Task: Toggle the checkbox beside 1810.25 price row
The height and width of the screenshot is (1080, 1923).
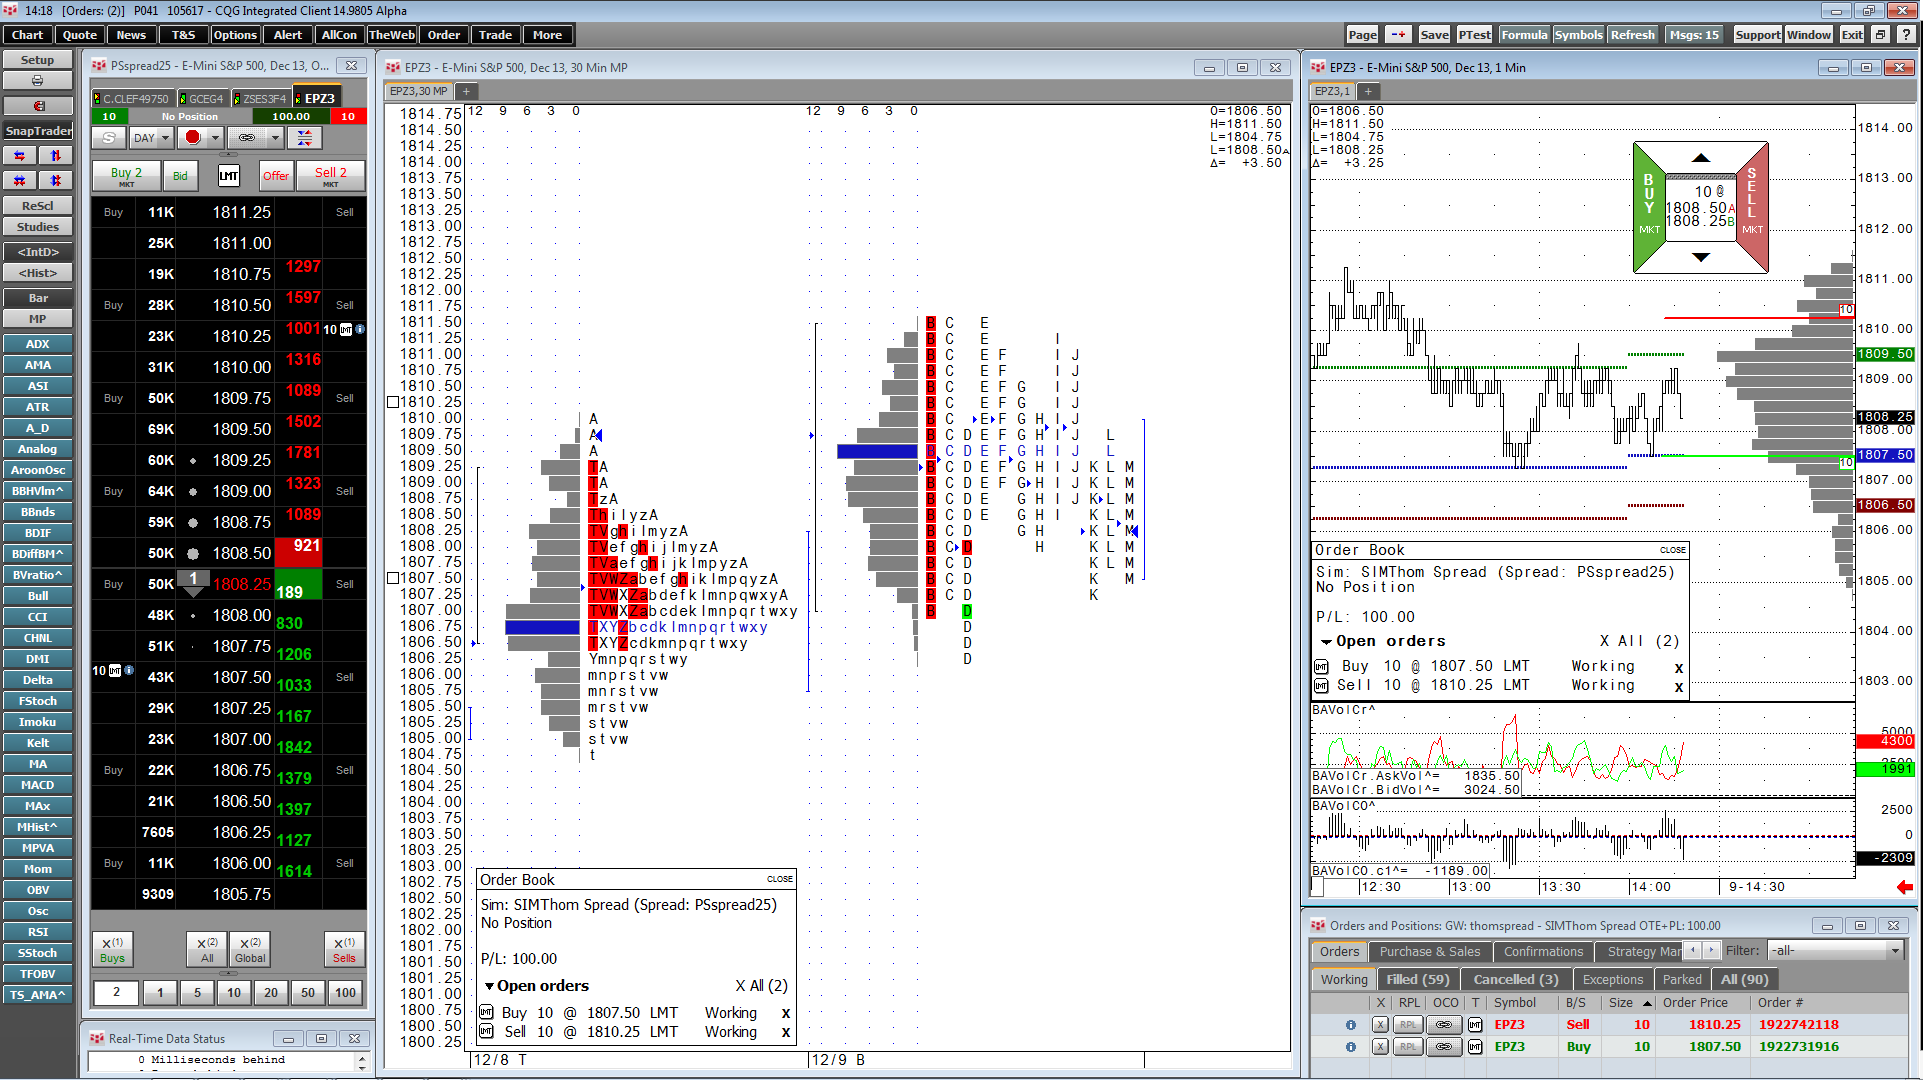Action: click(393, 402)
